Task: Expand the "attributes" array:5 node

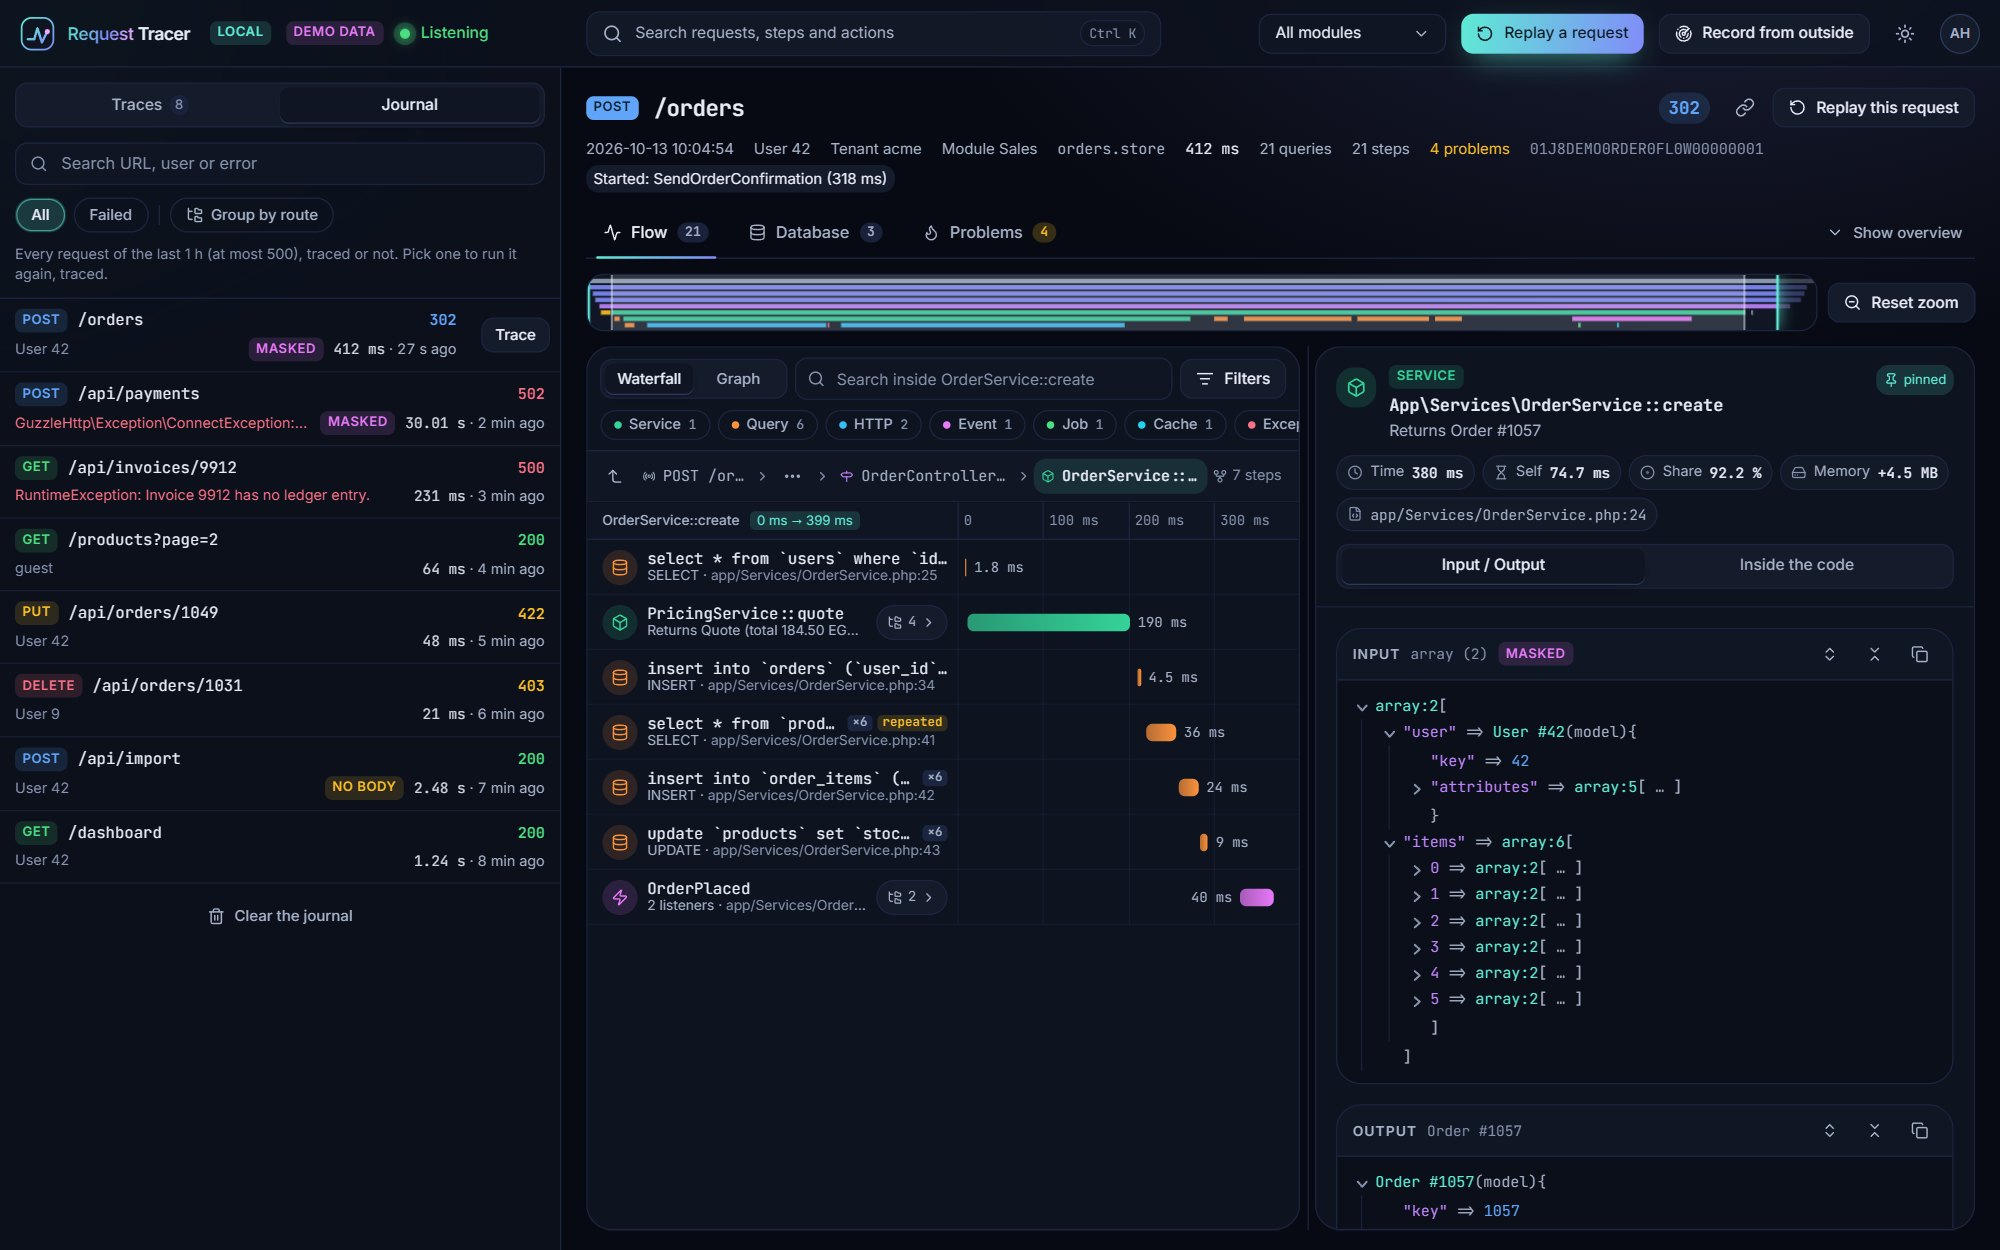Action: [x=1416, y=788]
